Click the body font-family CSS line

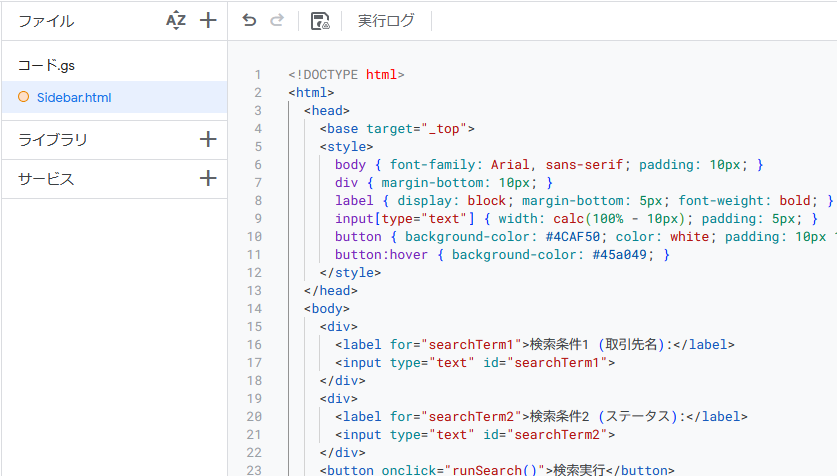[549, 164]
